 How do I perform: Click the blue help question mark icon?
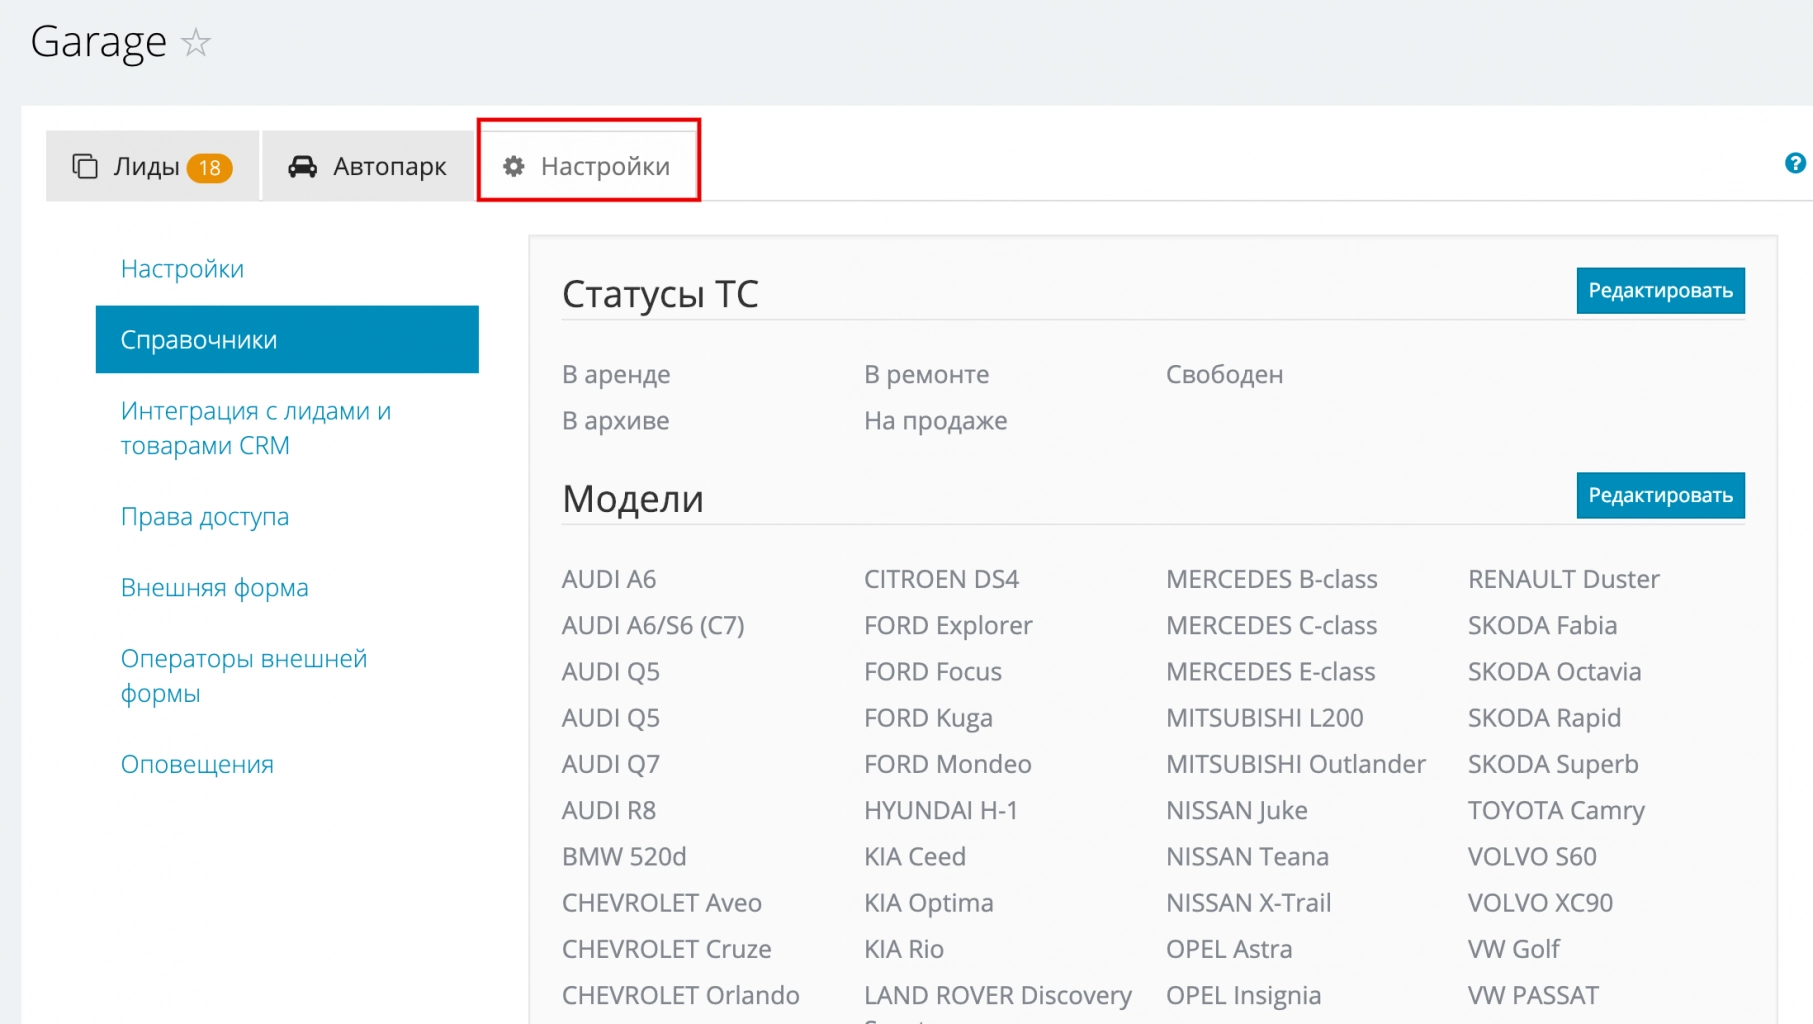tap(1794, 163)
